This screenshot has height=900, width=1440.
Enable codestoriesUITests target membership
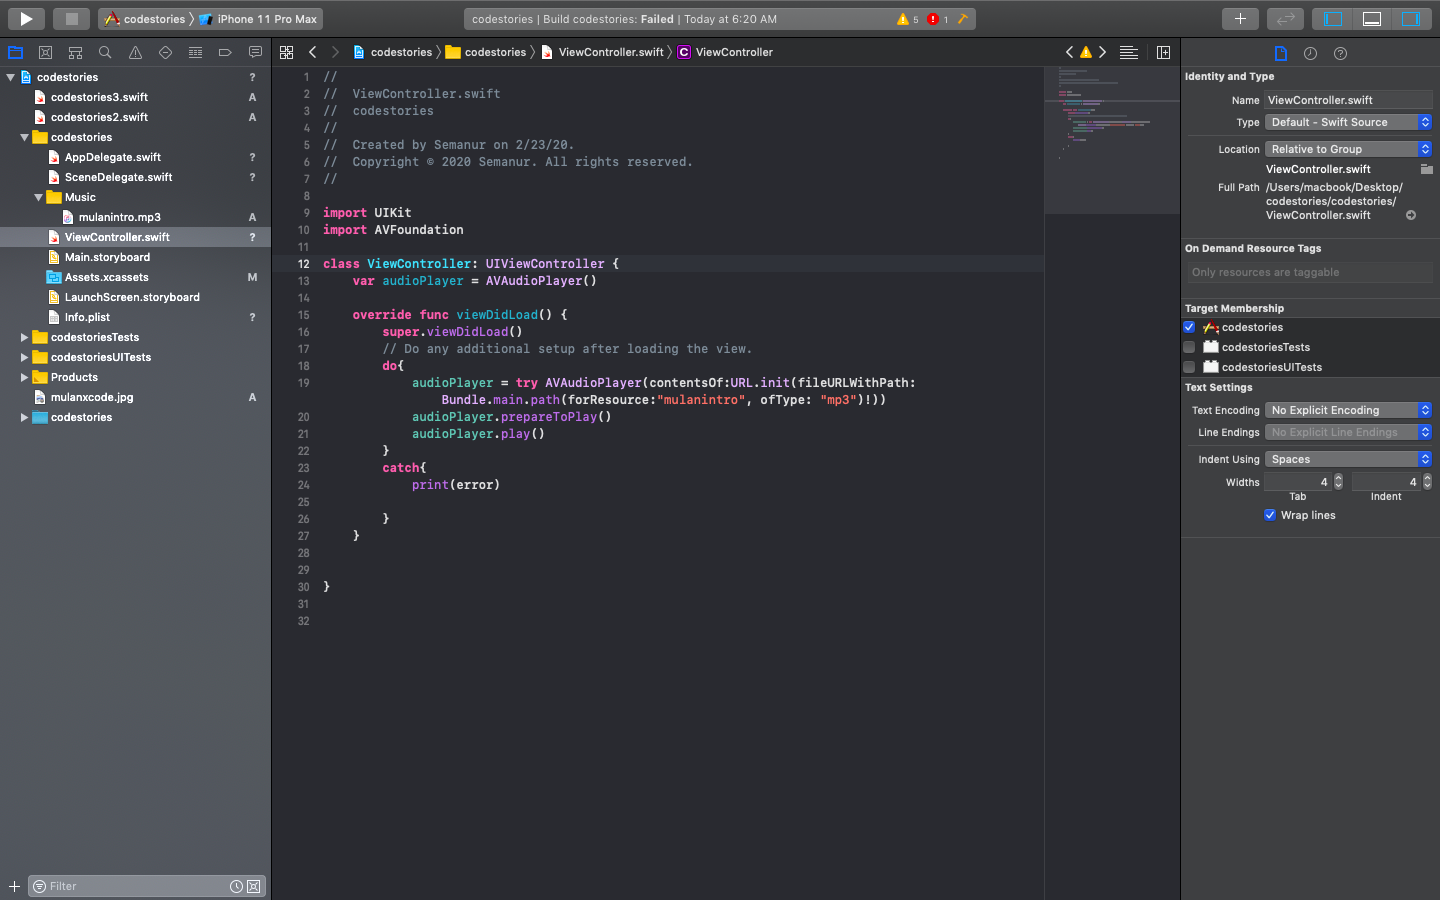tap(1189, 367)
